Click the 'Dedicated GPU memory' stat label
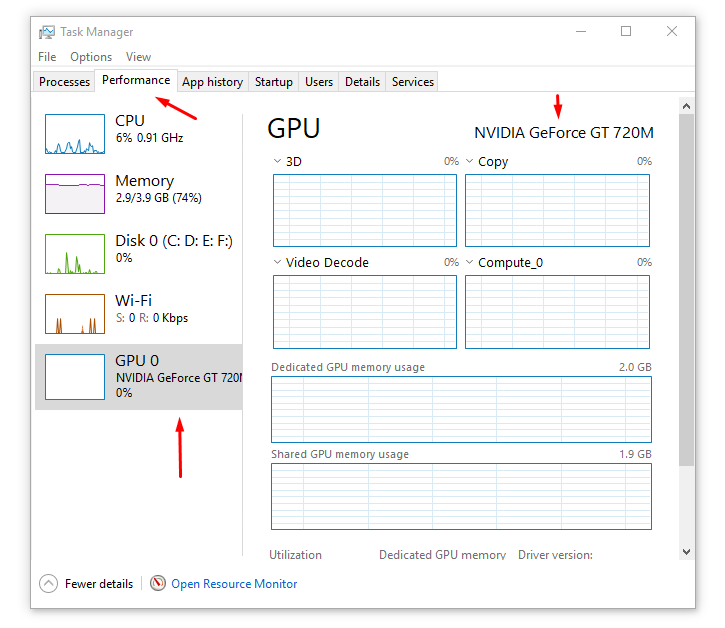This screenshot has height=628, width=725. click(442, 555)
